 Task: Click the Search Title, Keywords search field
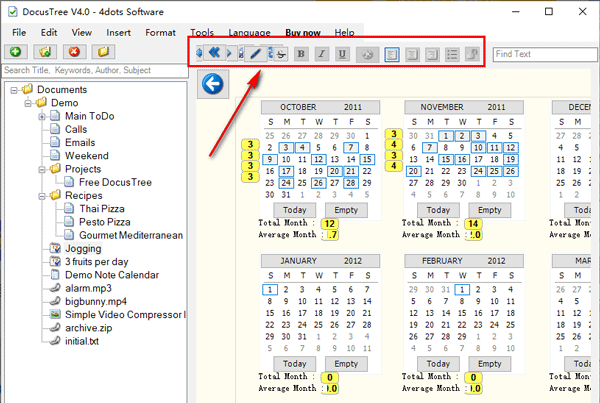point(95,70)
